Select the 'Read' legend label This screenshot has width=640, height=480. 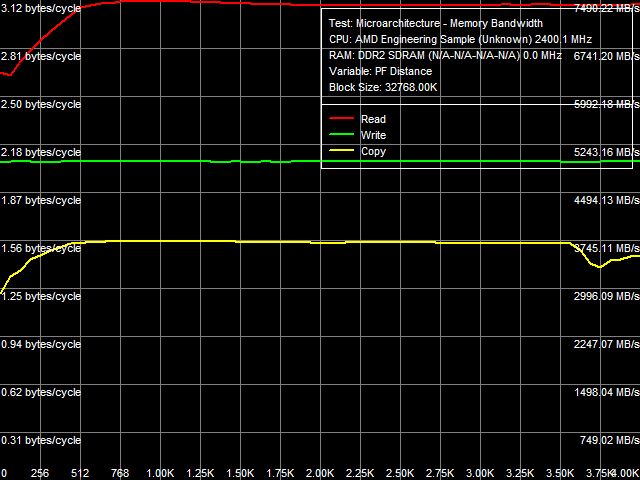(373, 119)
